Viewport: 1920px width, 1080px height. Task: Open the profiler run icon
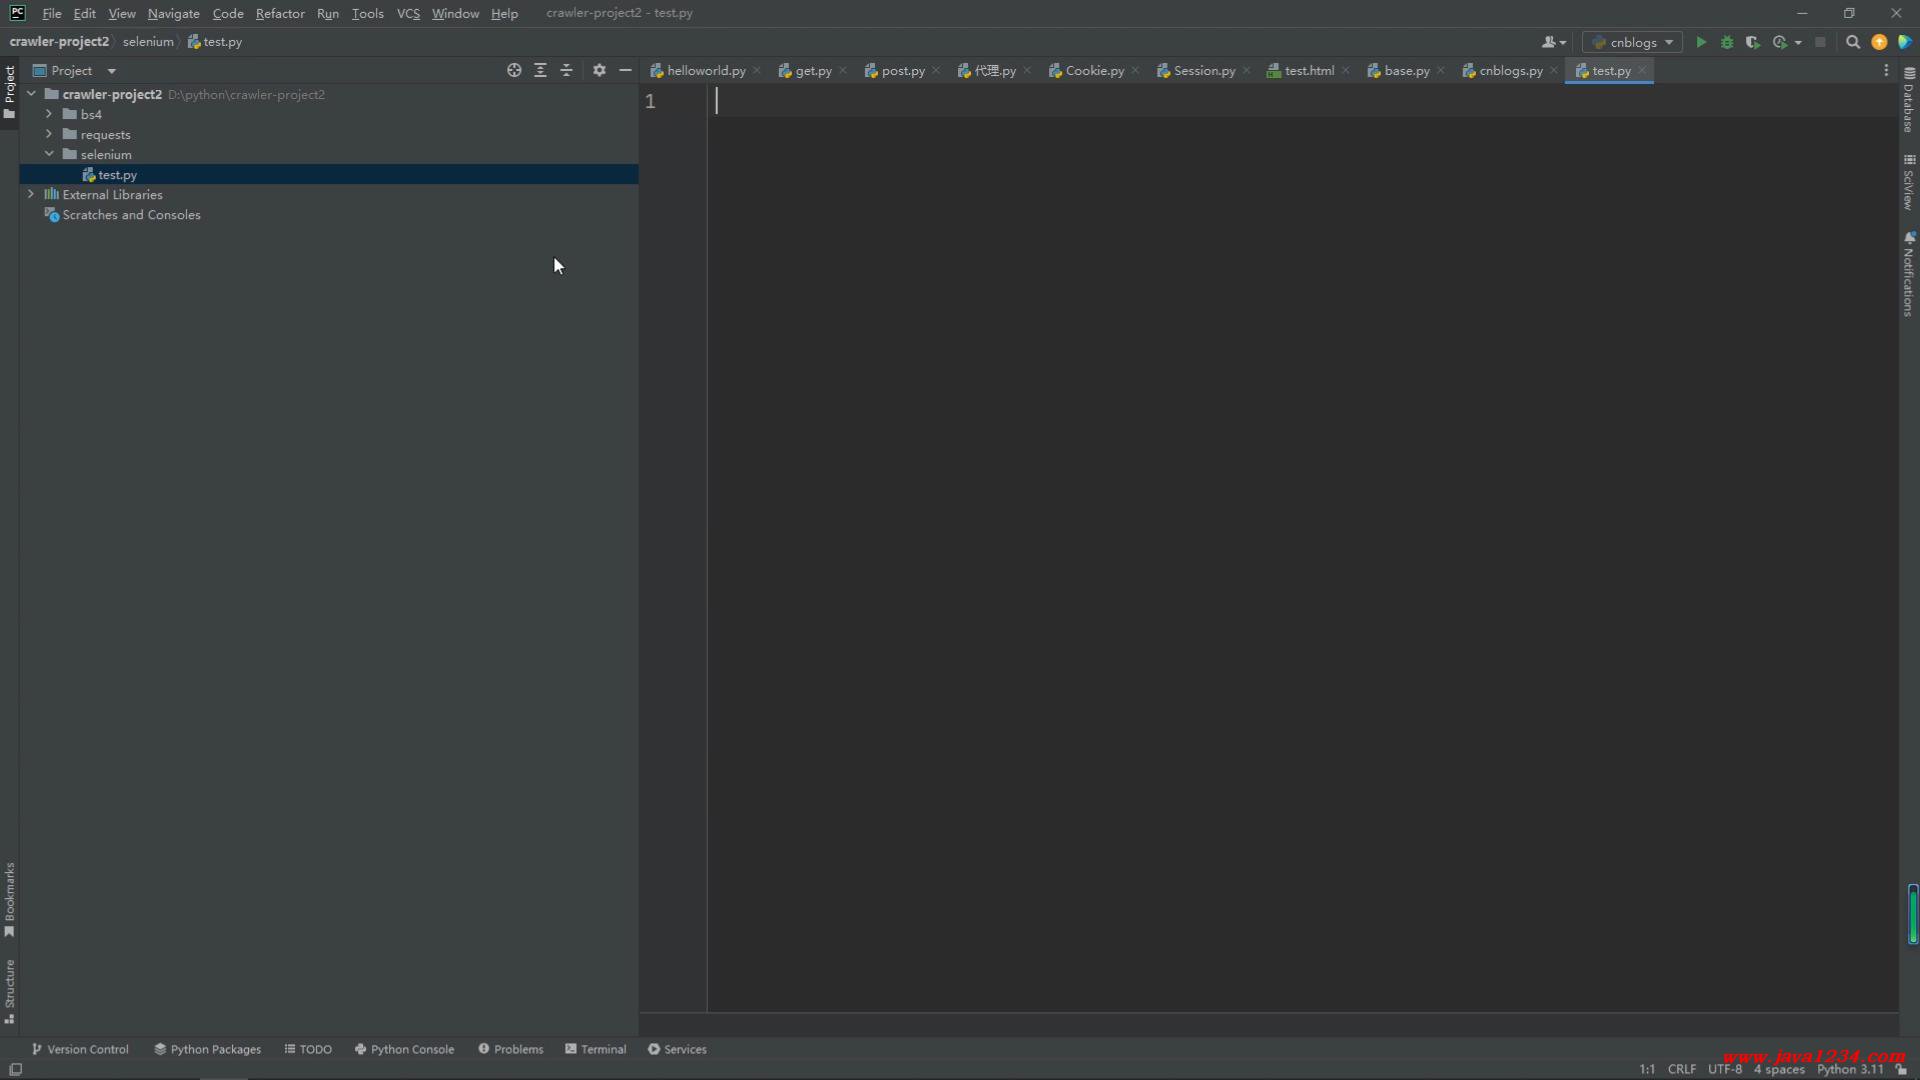(x=1779, y=42)
